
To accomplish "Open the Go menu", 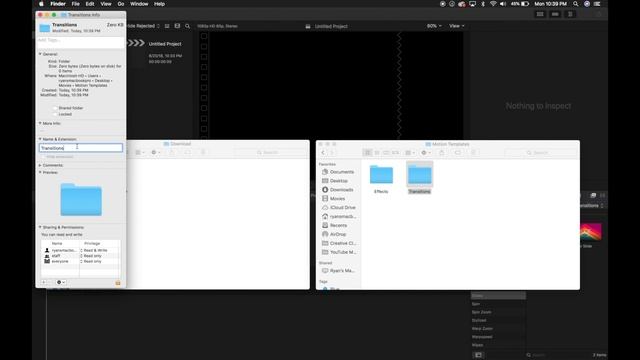I will [x=121, y=4].
